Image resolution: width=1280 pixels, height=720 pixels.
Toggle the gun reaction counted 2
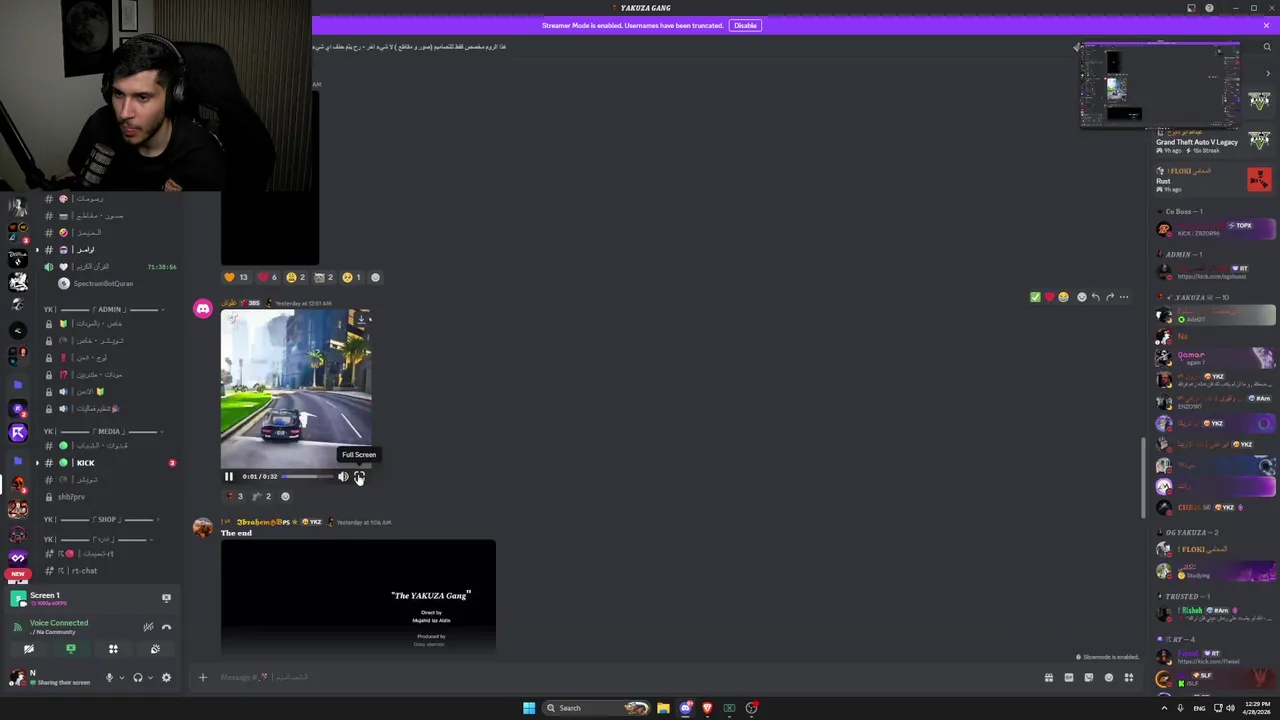(x=262, y=496)
